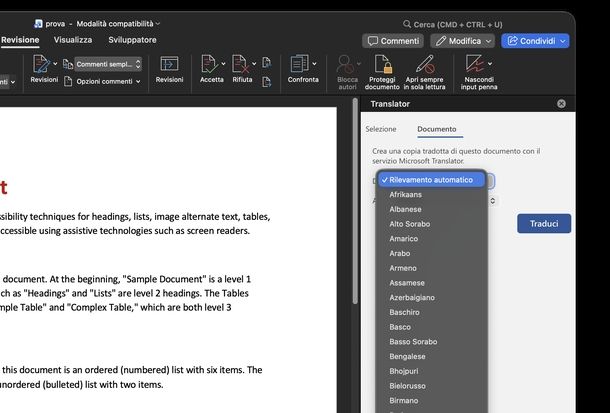Select Arabo from the language list
The width and height of the screenshot is (610, 413).
431,254
